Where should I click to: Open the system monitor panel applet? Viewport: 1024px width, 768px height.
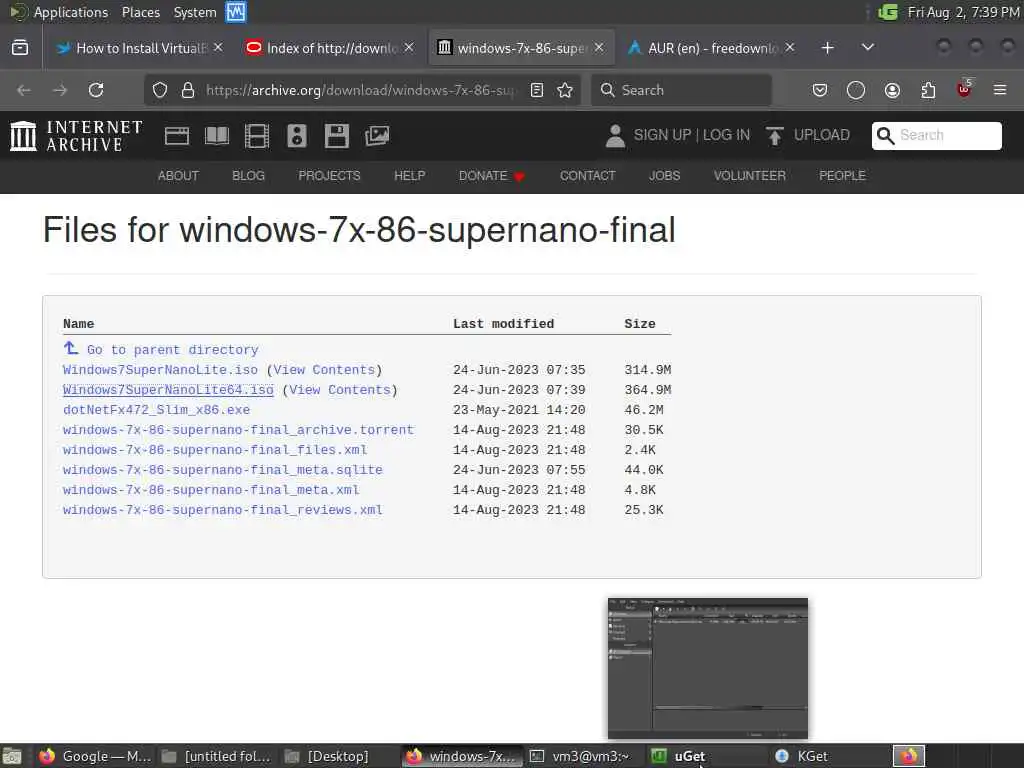pos(236,12)
